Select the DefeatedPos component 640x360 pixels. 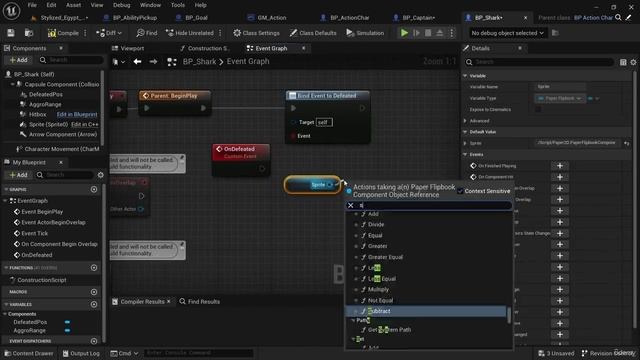tap(46, 94)
